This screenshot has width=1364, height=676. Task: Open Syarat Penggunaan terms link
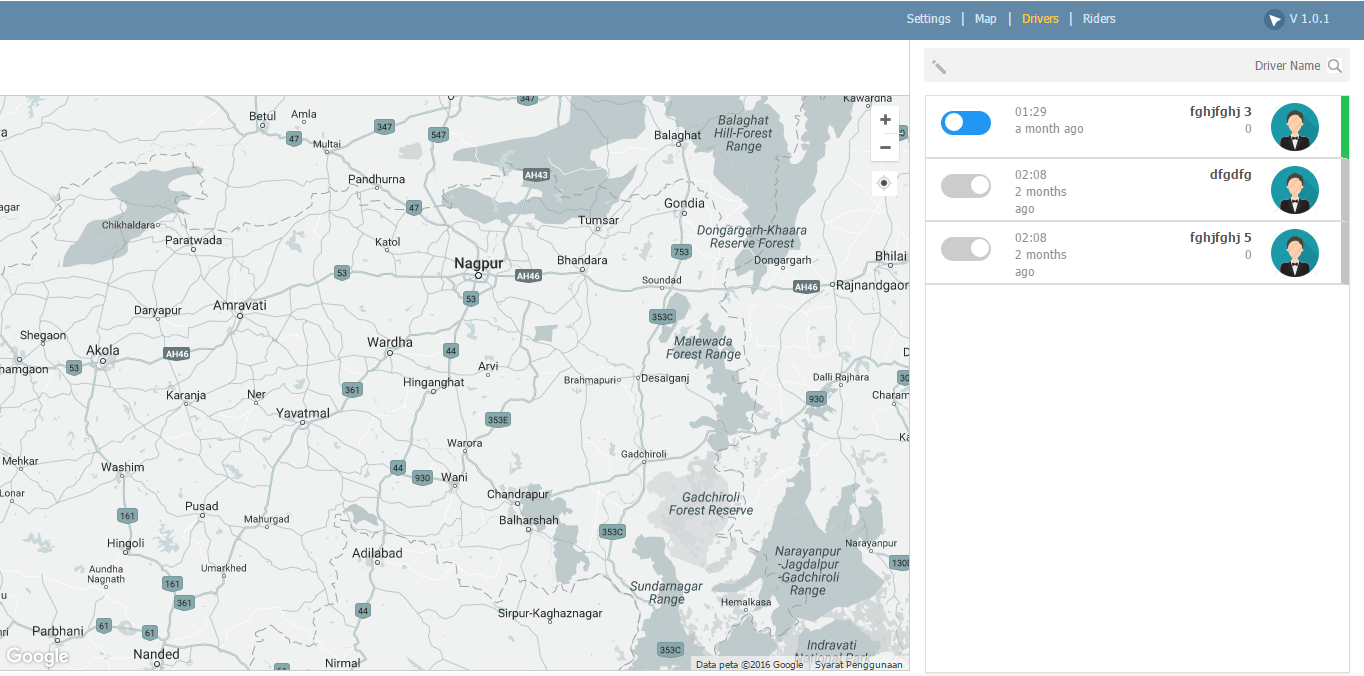click(858, 664)
